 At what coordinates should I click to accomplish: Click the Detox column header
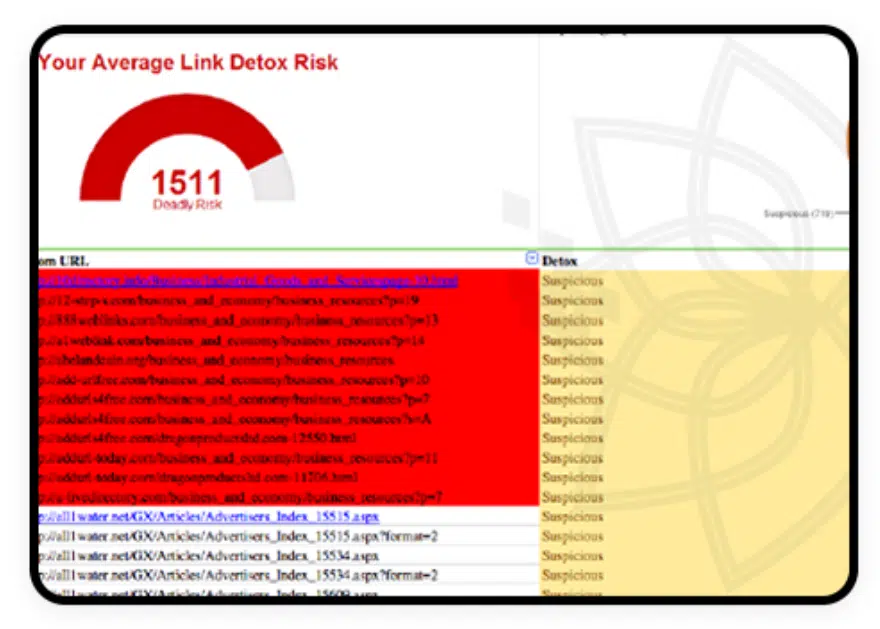559,260
